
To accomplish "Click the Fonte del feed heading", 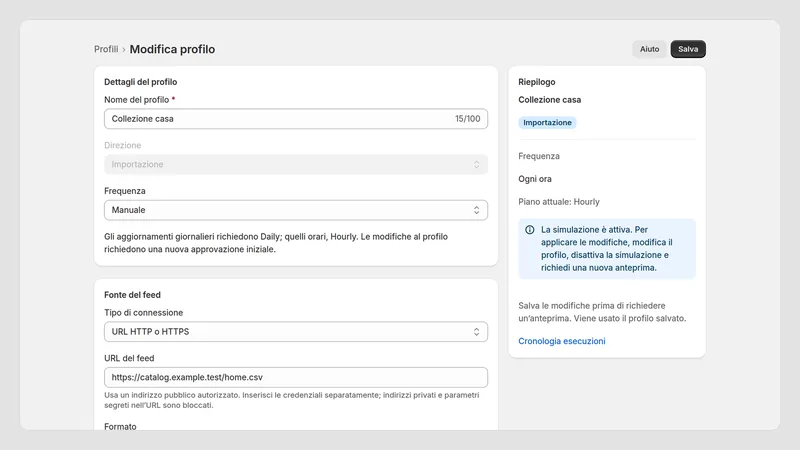I will 133,295.
